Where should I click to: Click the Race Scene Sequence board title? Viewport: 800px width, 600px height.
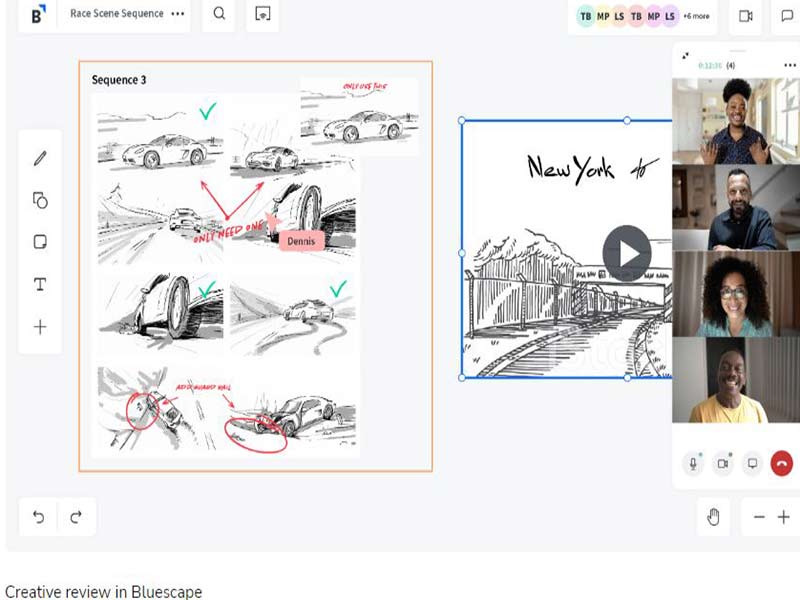[115, 15]
